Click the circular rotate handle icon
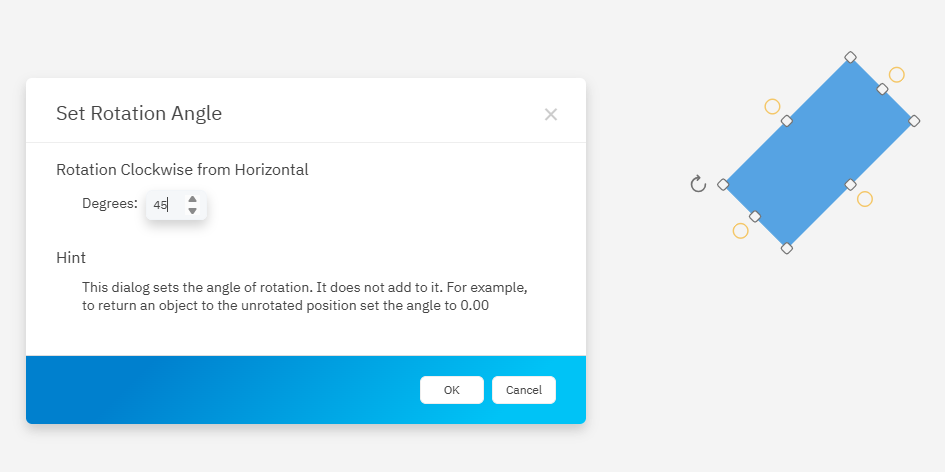 (698, 184)
